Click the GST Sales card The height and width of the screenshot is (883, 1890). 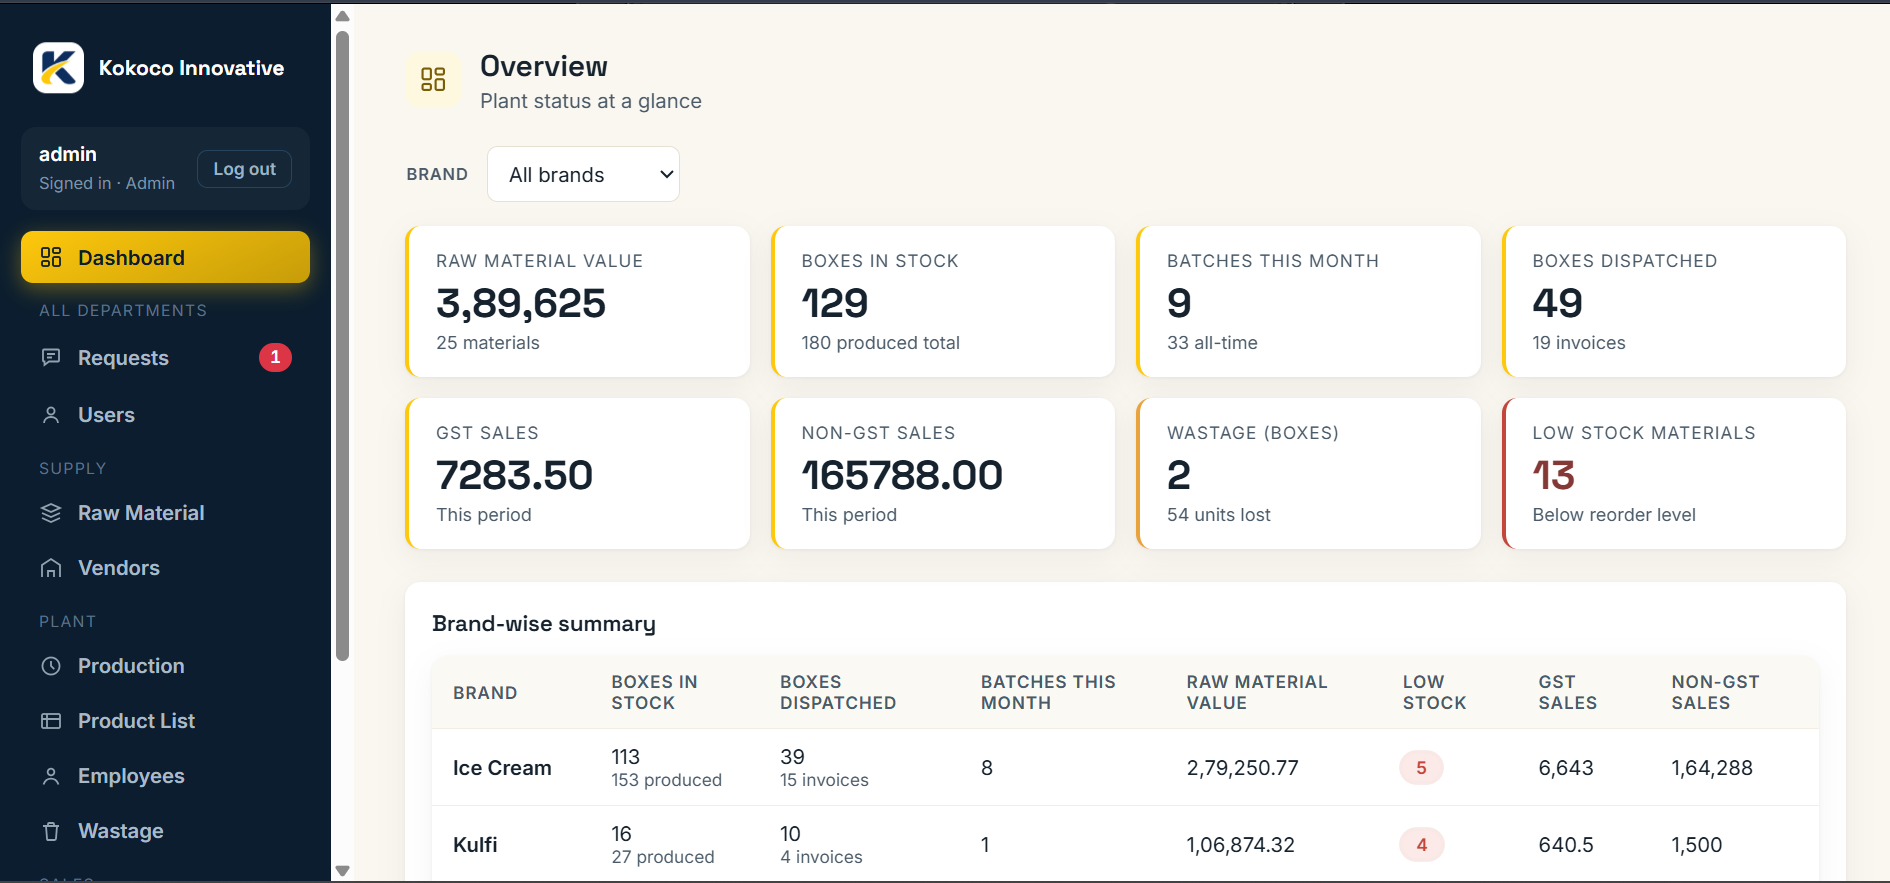point(578,474)
